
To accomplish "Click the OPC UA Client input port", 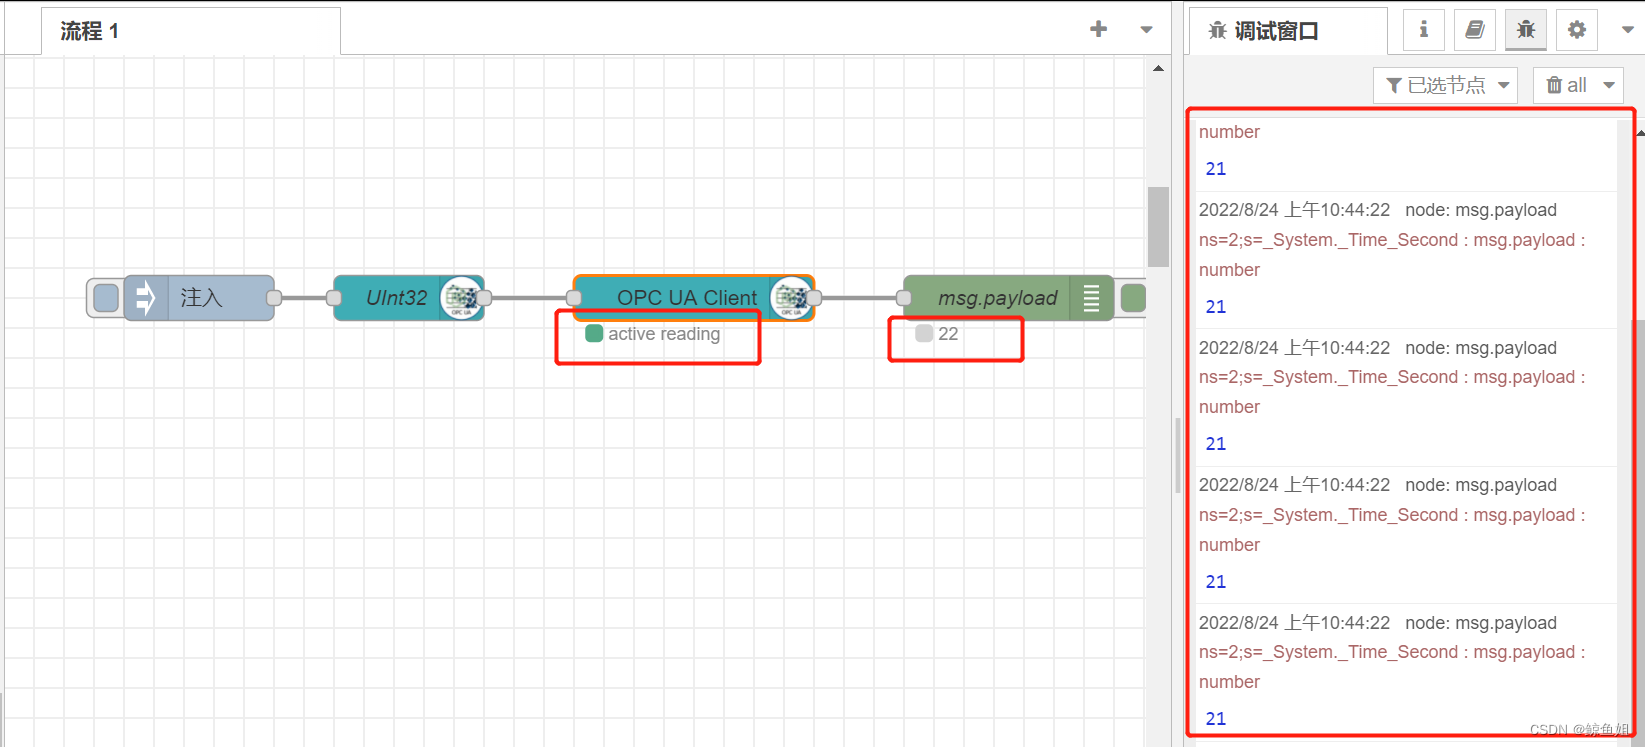I will pyautogui.click(x=574, y=297).
